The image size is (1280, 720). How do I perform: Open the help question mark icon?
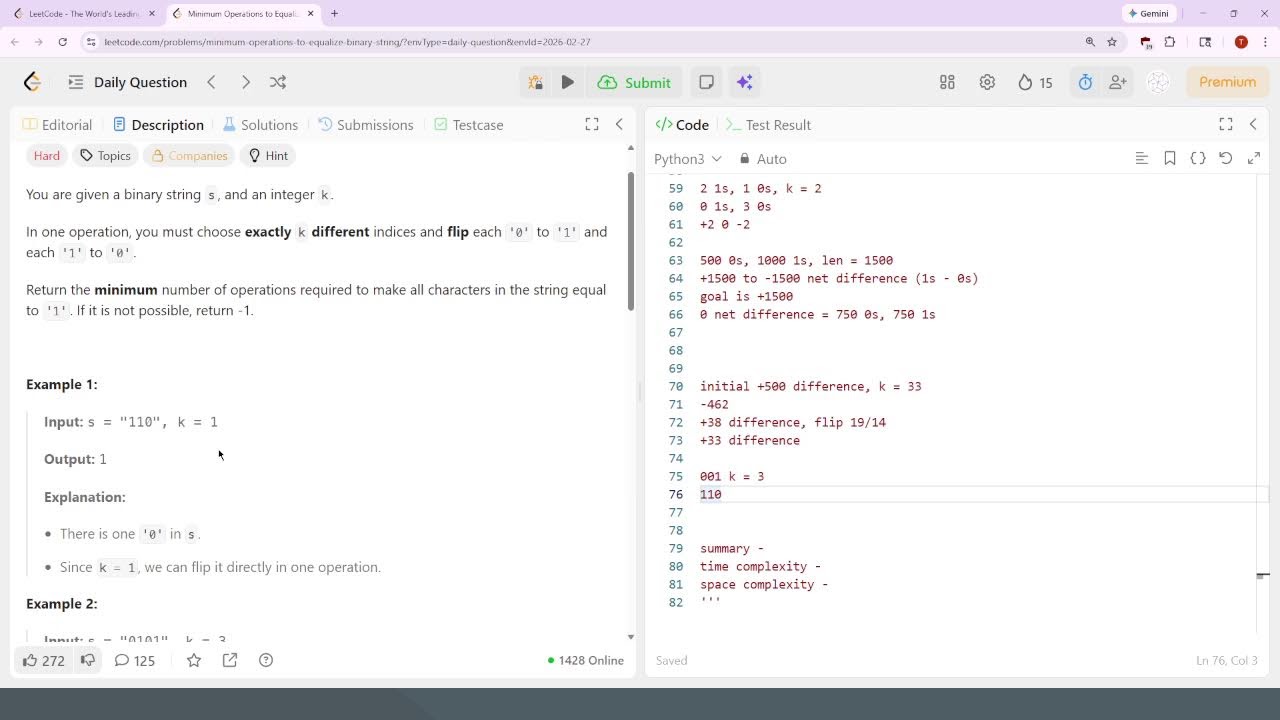266,660
